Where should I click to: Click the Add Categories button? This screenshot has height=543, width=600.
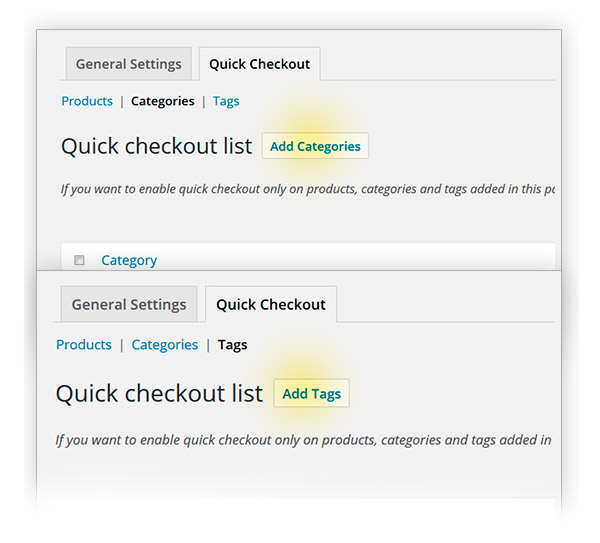(315, 146)
